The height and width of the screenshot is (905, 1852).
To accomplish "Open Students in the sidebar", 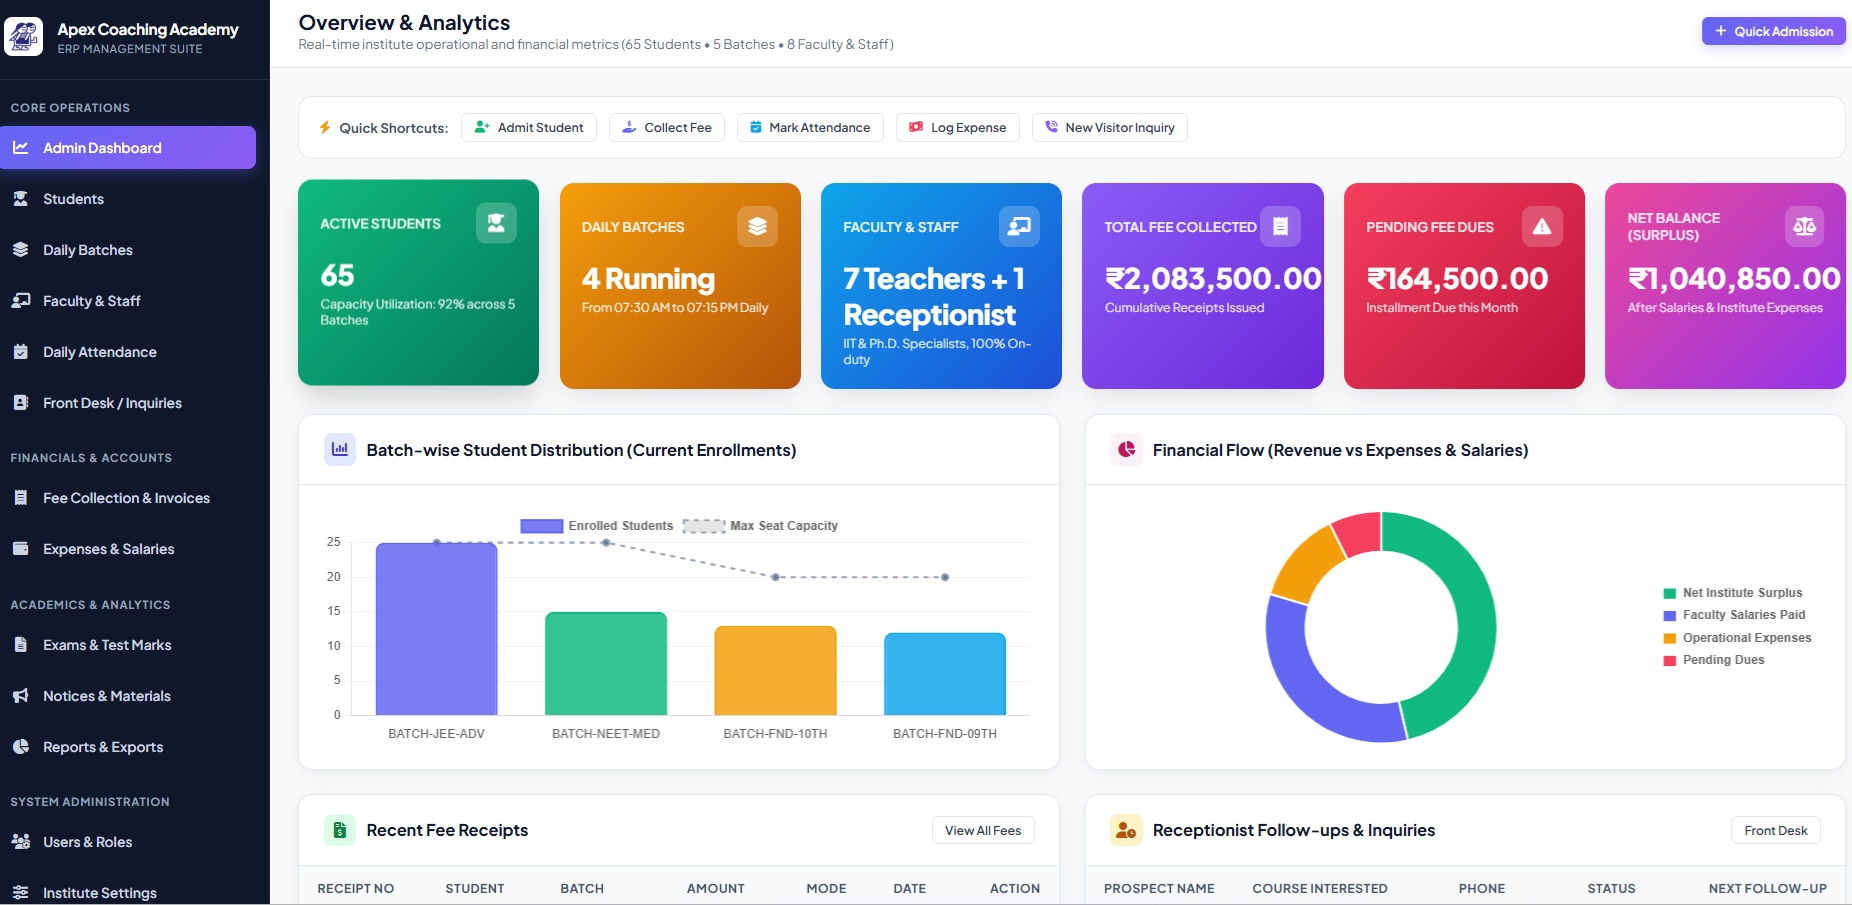I will [x=128, y=199].
